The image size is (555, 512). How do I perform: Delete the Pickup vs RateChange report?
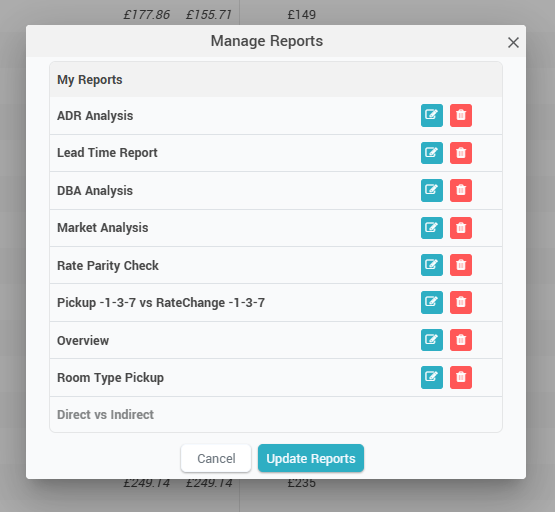(460, 303)
